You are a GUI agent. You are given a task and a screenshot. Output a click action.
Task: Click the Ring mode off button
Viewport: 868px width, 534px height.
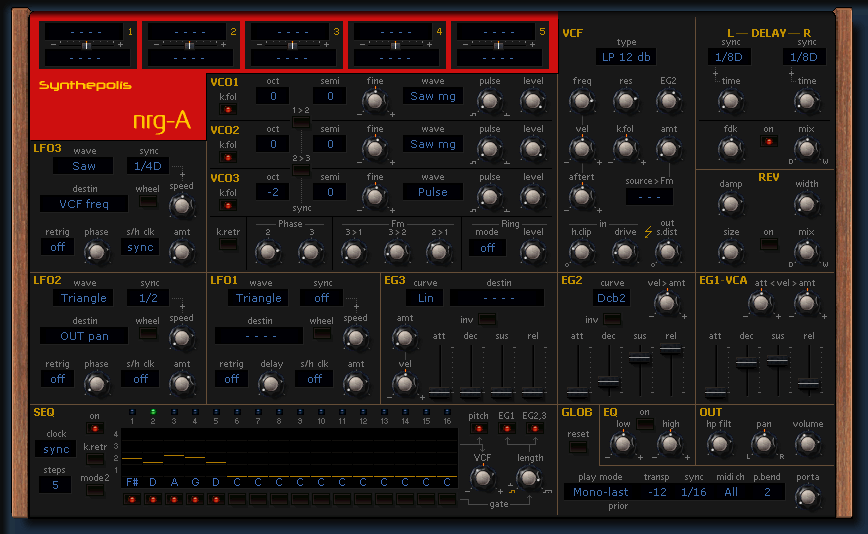[487, 247]
